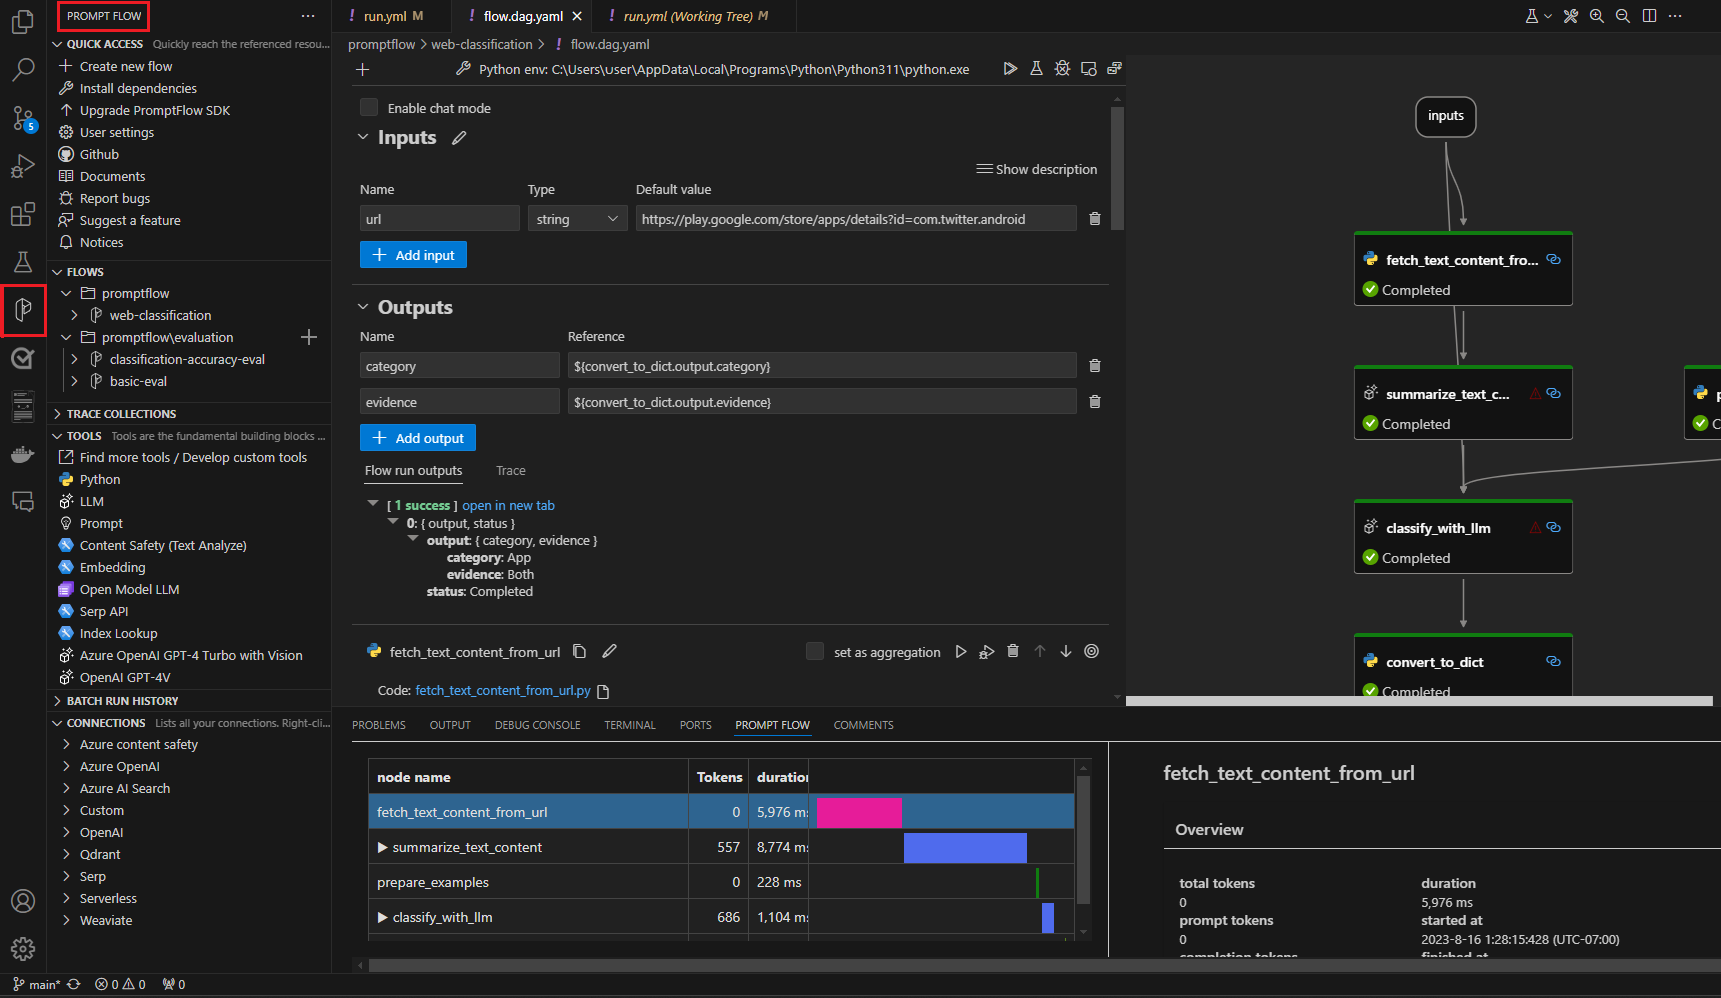
Task: Locate the node in graph using target icon
Action: [1091, 651]
